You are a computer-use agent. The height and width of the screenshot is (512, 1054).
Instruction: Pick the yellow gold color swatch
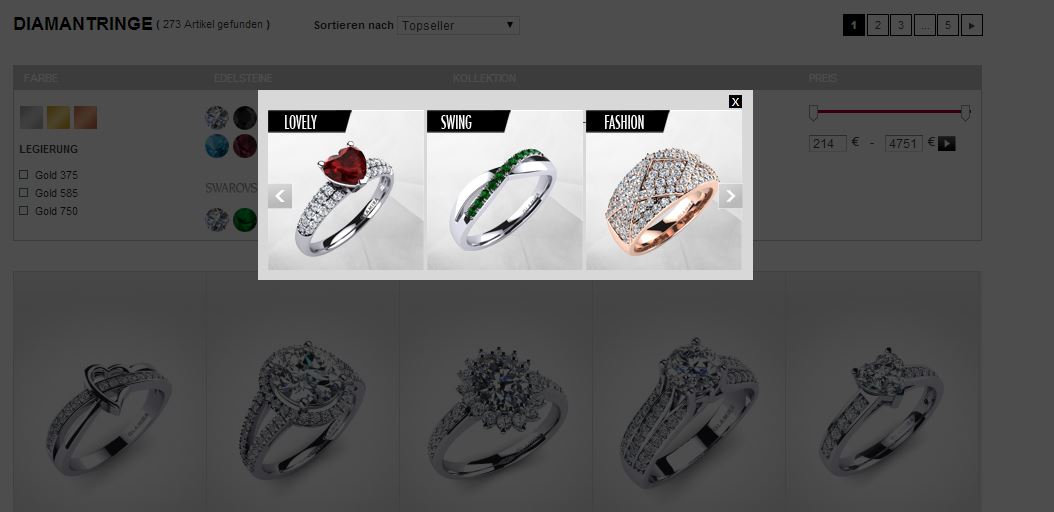coord(58,118)
